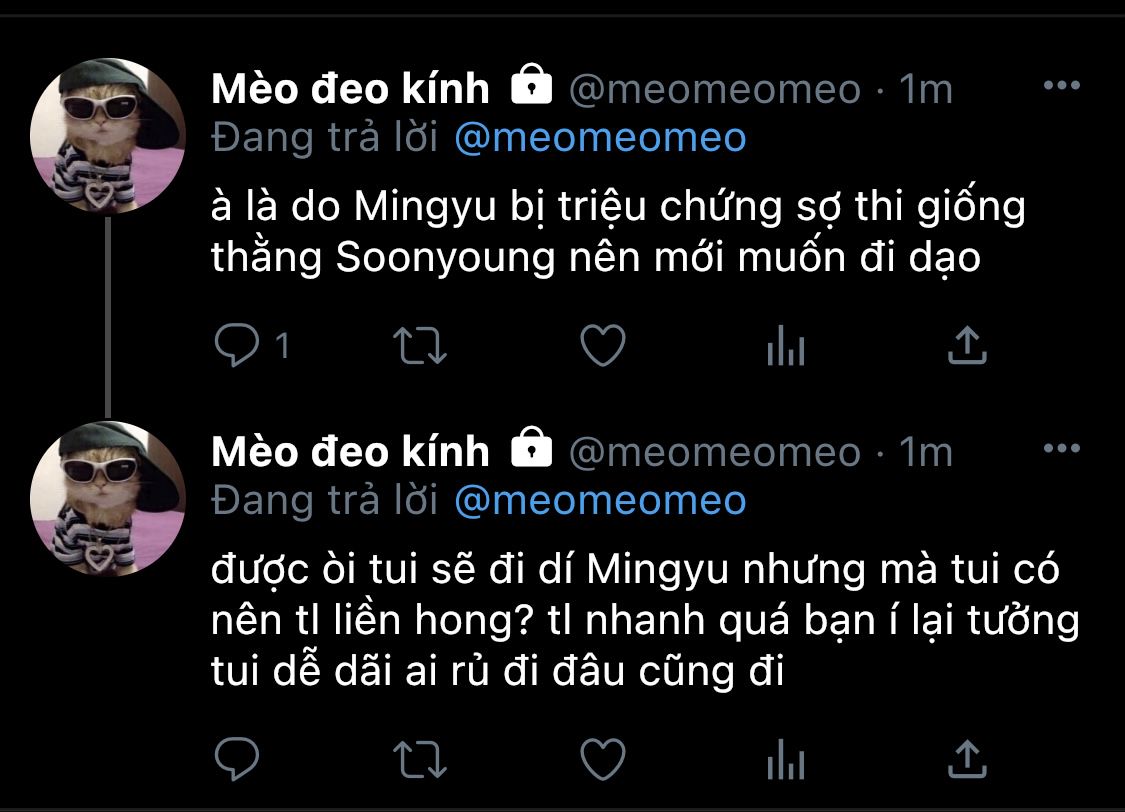Retweet the first tweet
The image size is (1125, 812).
click(x=420, y=346)
